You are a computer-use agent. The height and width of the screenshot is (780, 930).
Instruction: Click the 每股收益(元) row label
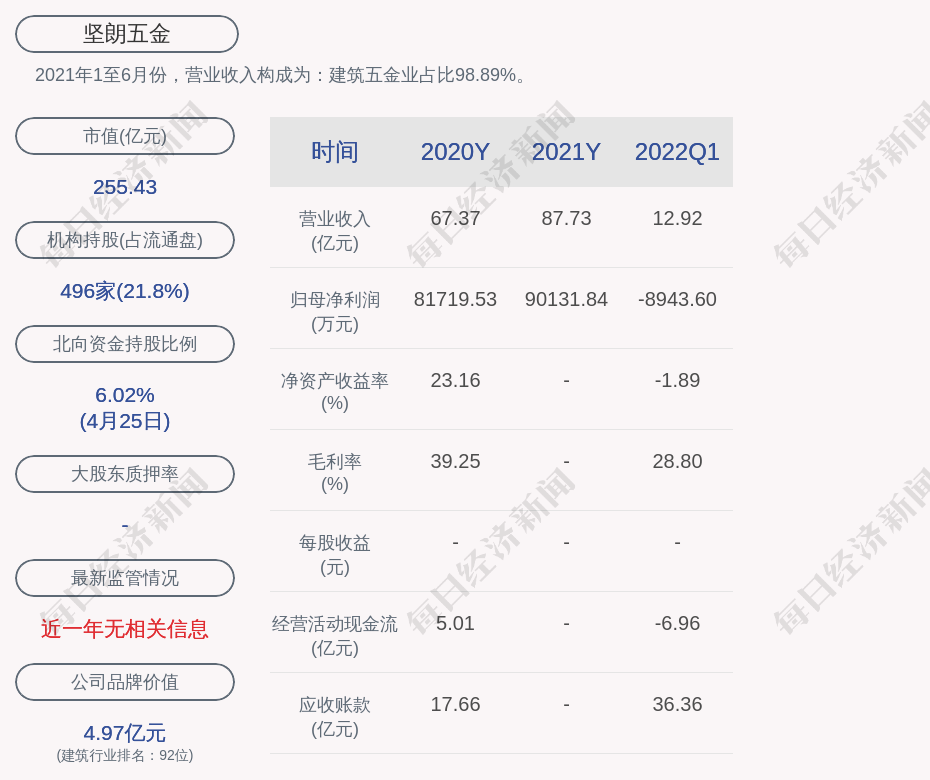click(x=335, y=555)
